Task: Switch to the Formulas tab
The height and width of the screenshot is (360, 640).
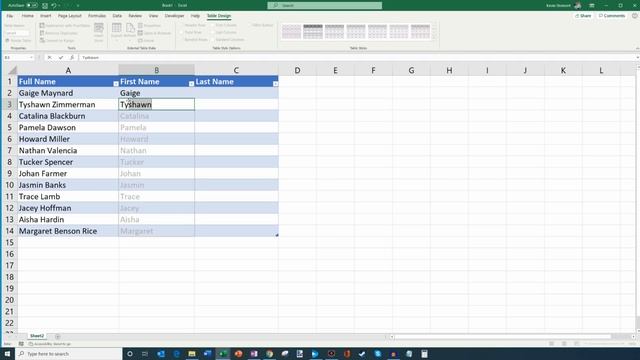Action: [97, 16]
